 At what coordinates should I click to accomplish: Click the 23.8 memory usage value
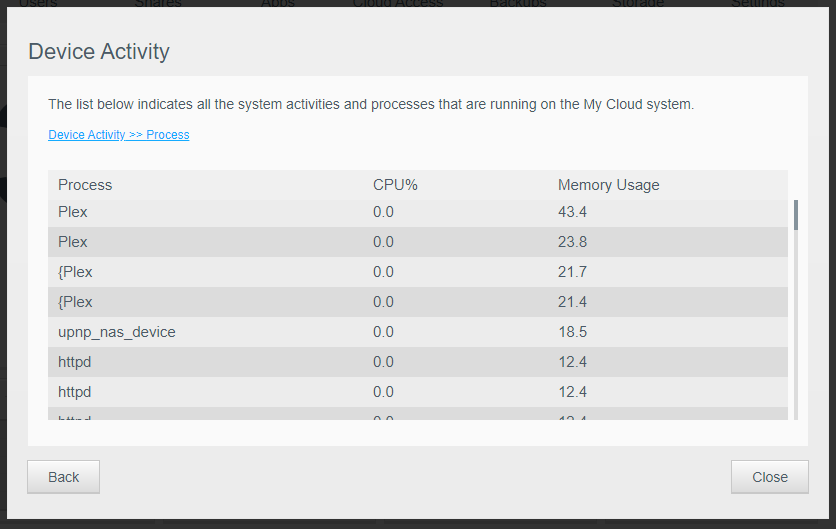[572, 242]
